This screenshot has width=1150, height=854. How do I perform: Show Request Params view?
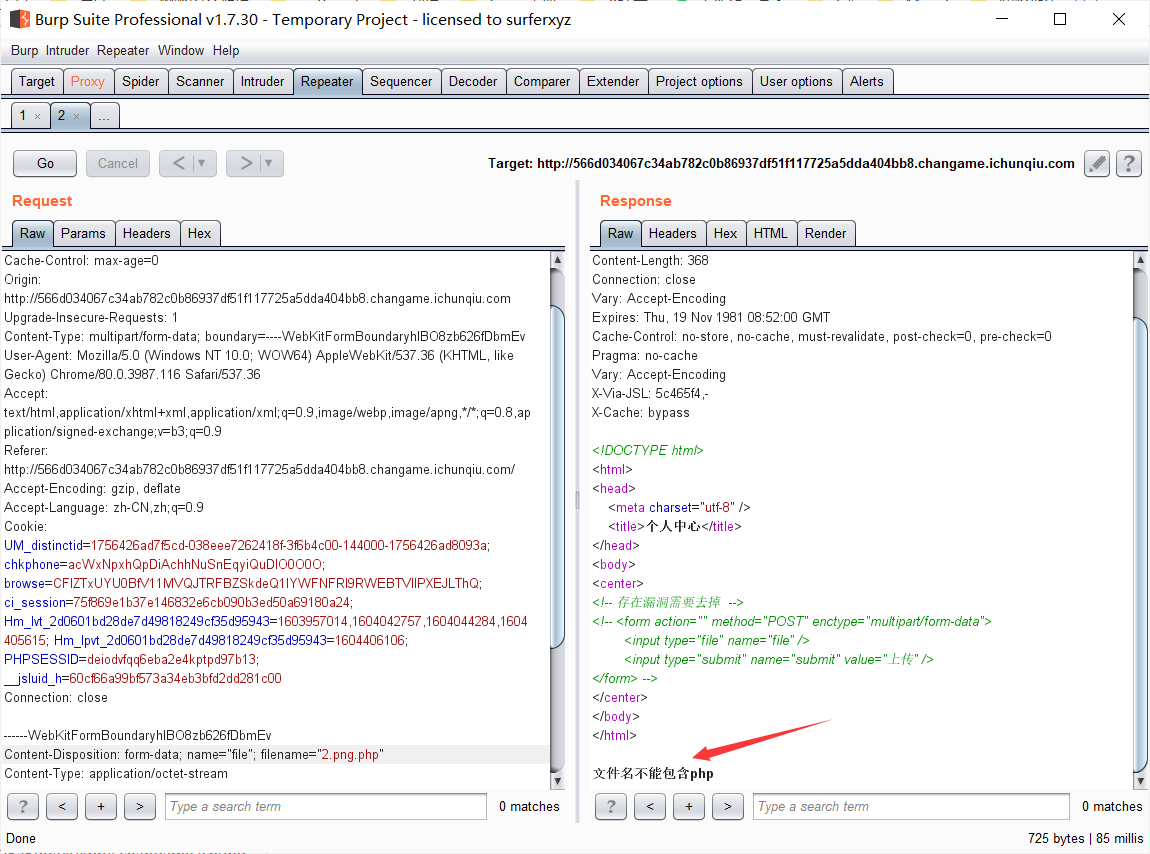coord(84,233)
